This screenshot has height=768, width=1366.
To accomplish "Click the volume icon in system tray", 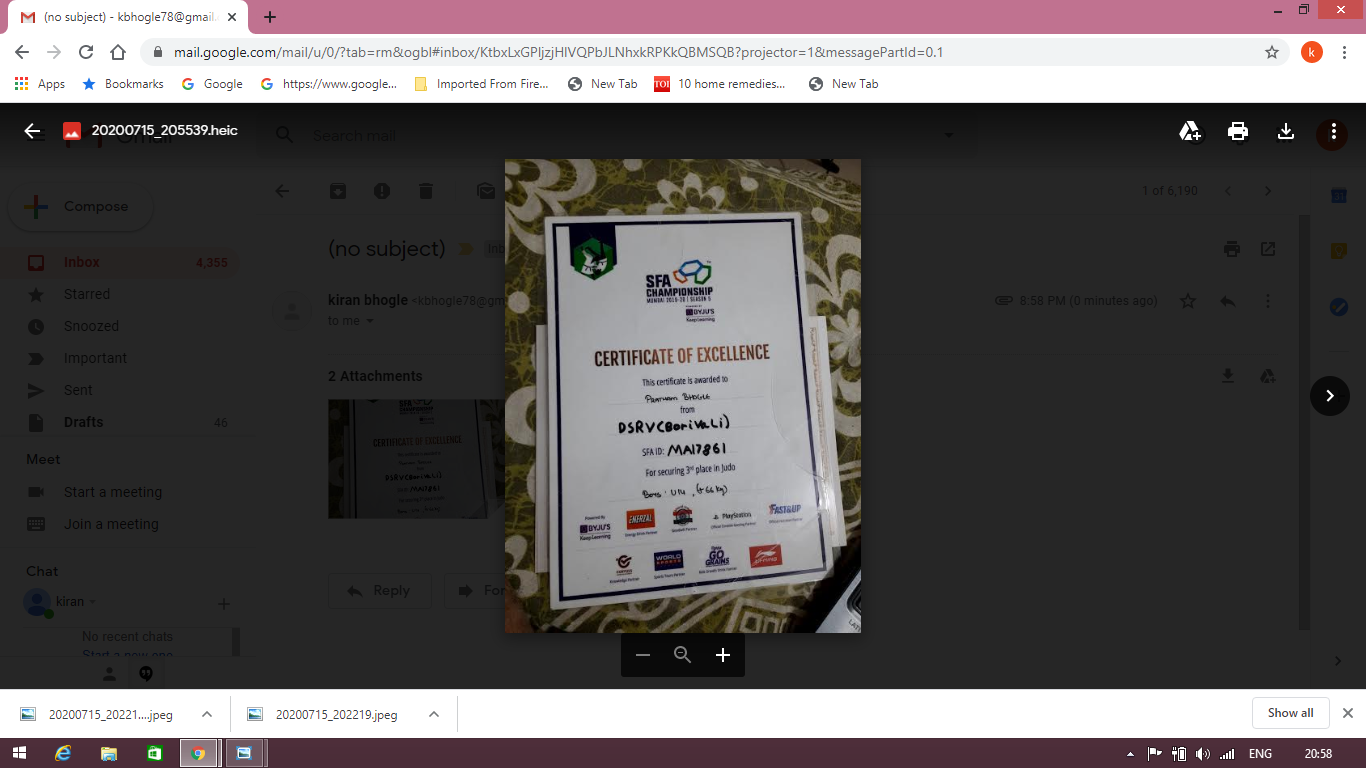I will 1202,754.
